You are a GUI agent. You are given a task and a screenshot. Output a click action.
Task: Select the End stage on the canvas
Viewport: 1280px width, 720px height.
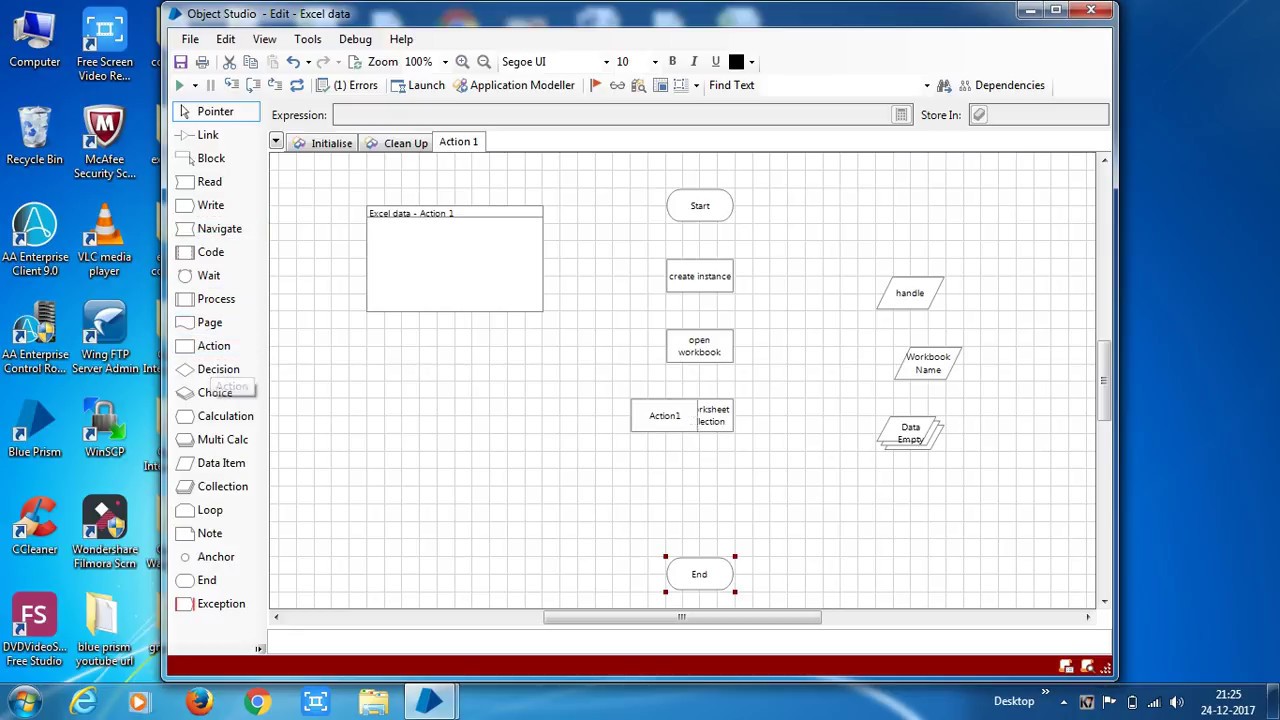[x=699, y=574]
